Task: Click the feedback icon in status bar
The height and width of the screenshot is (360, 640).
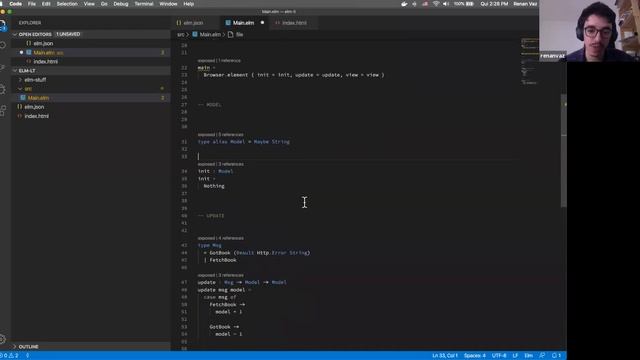Action: (x=542, y=356)
